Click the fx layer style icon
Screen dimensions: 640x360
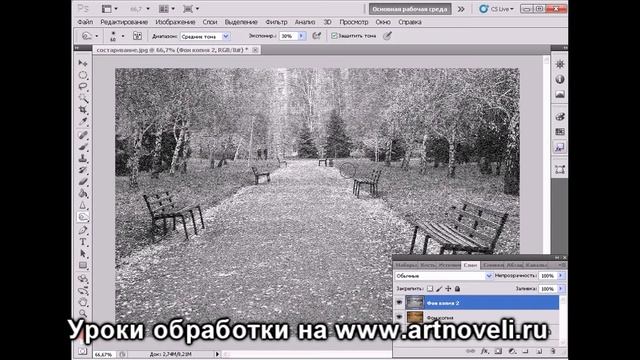point(484,351)
